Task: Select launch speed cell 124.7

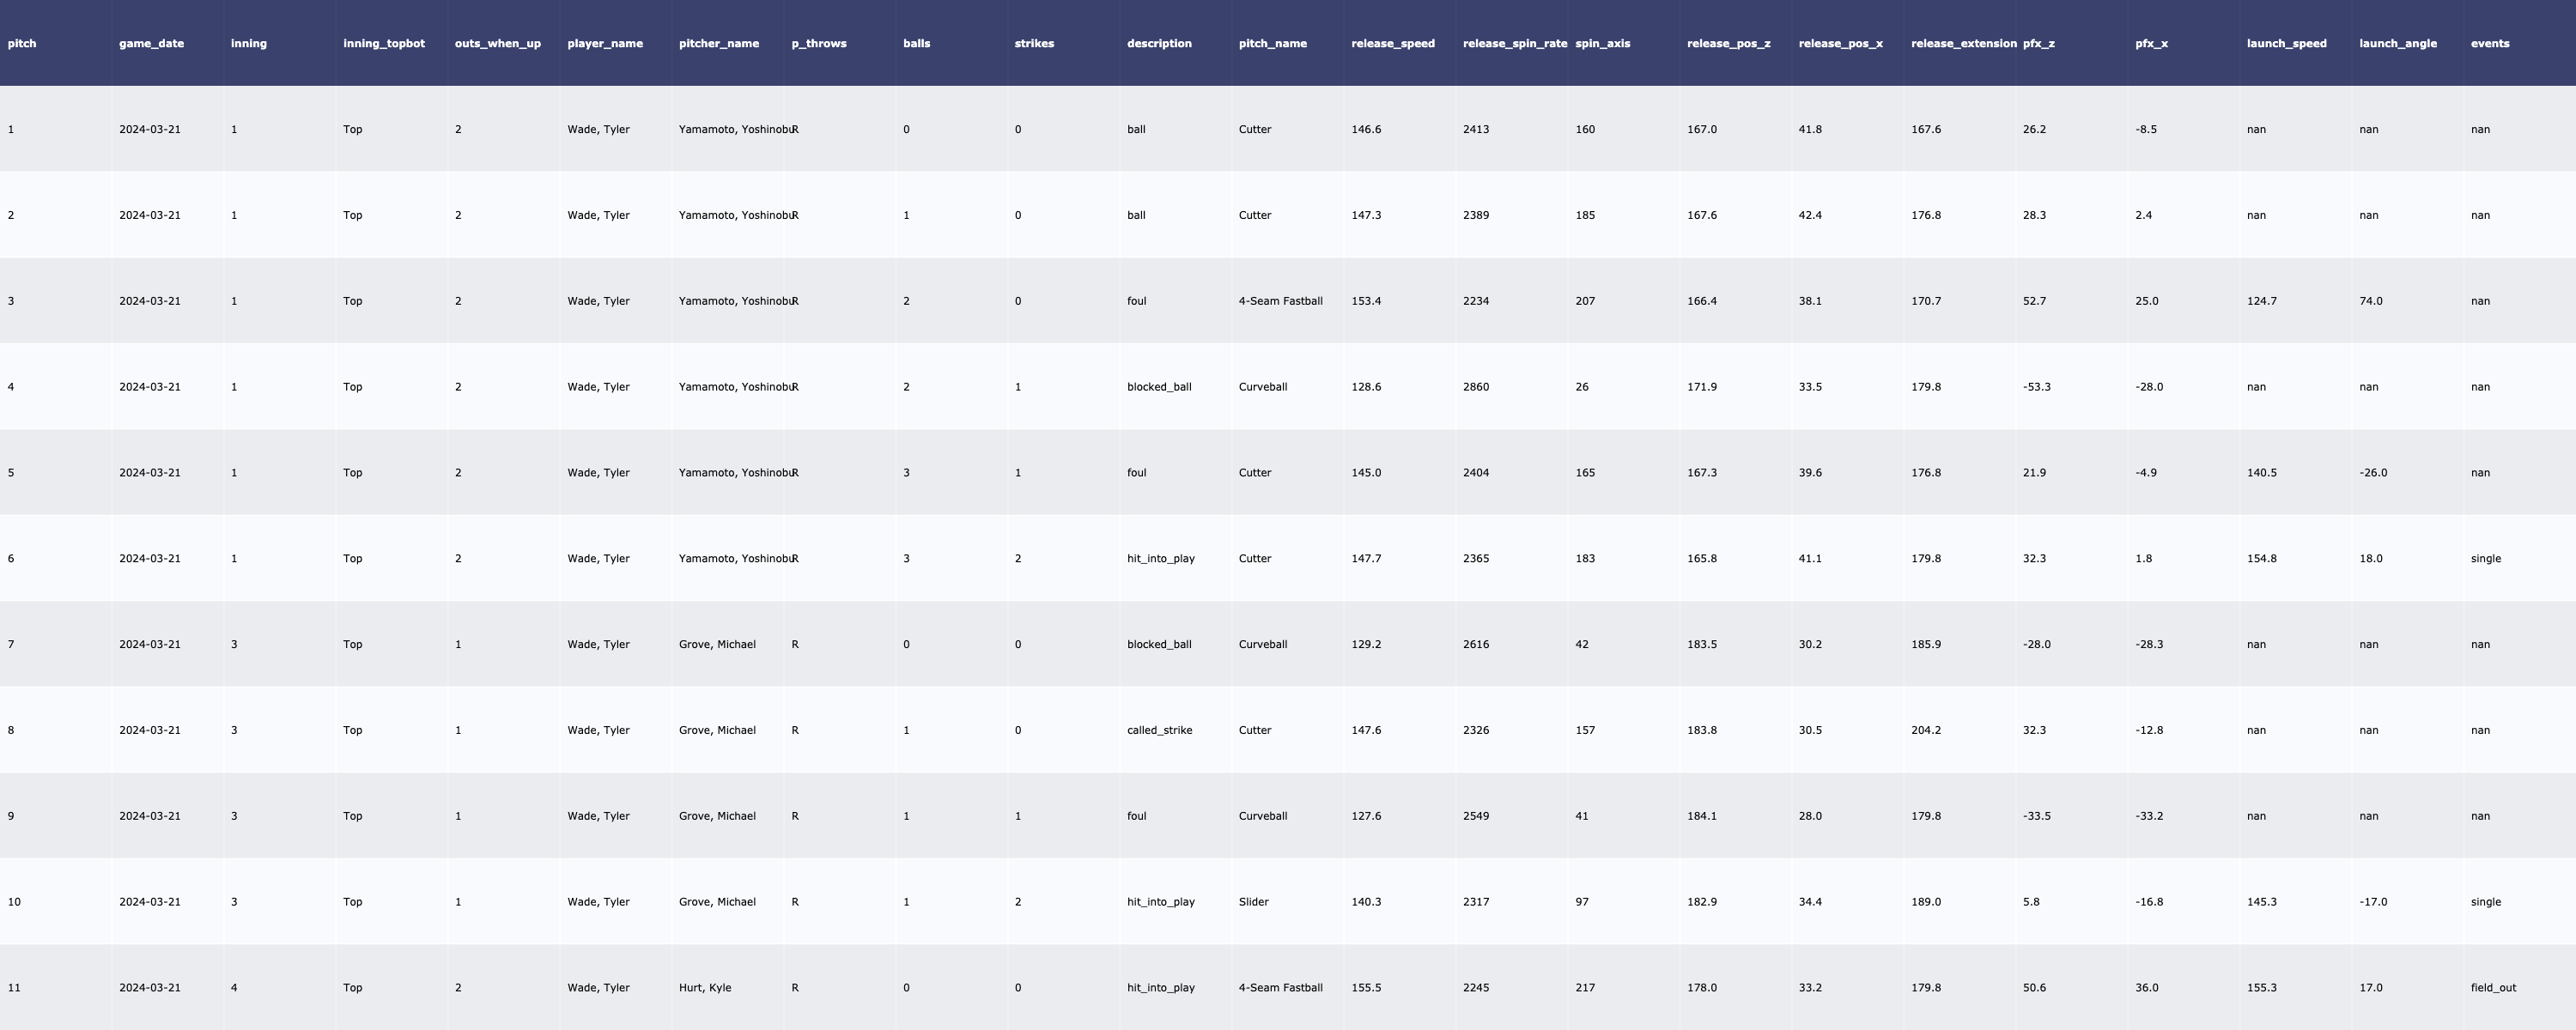Action: pos(2261,301)
